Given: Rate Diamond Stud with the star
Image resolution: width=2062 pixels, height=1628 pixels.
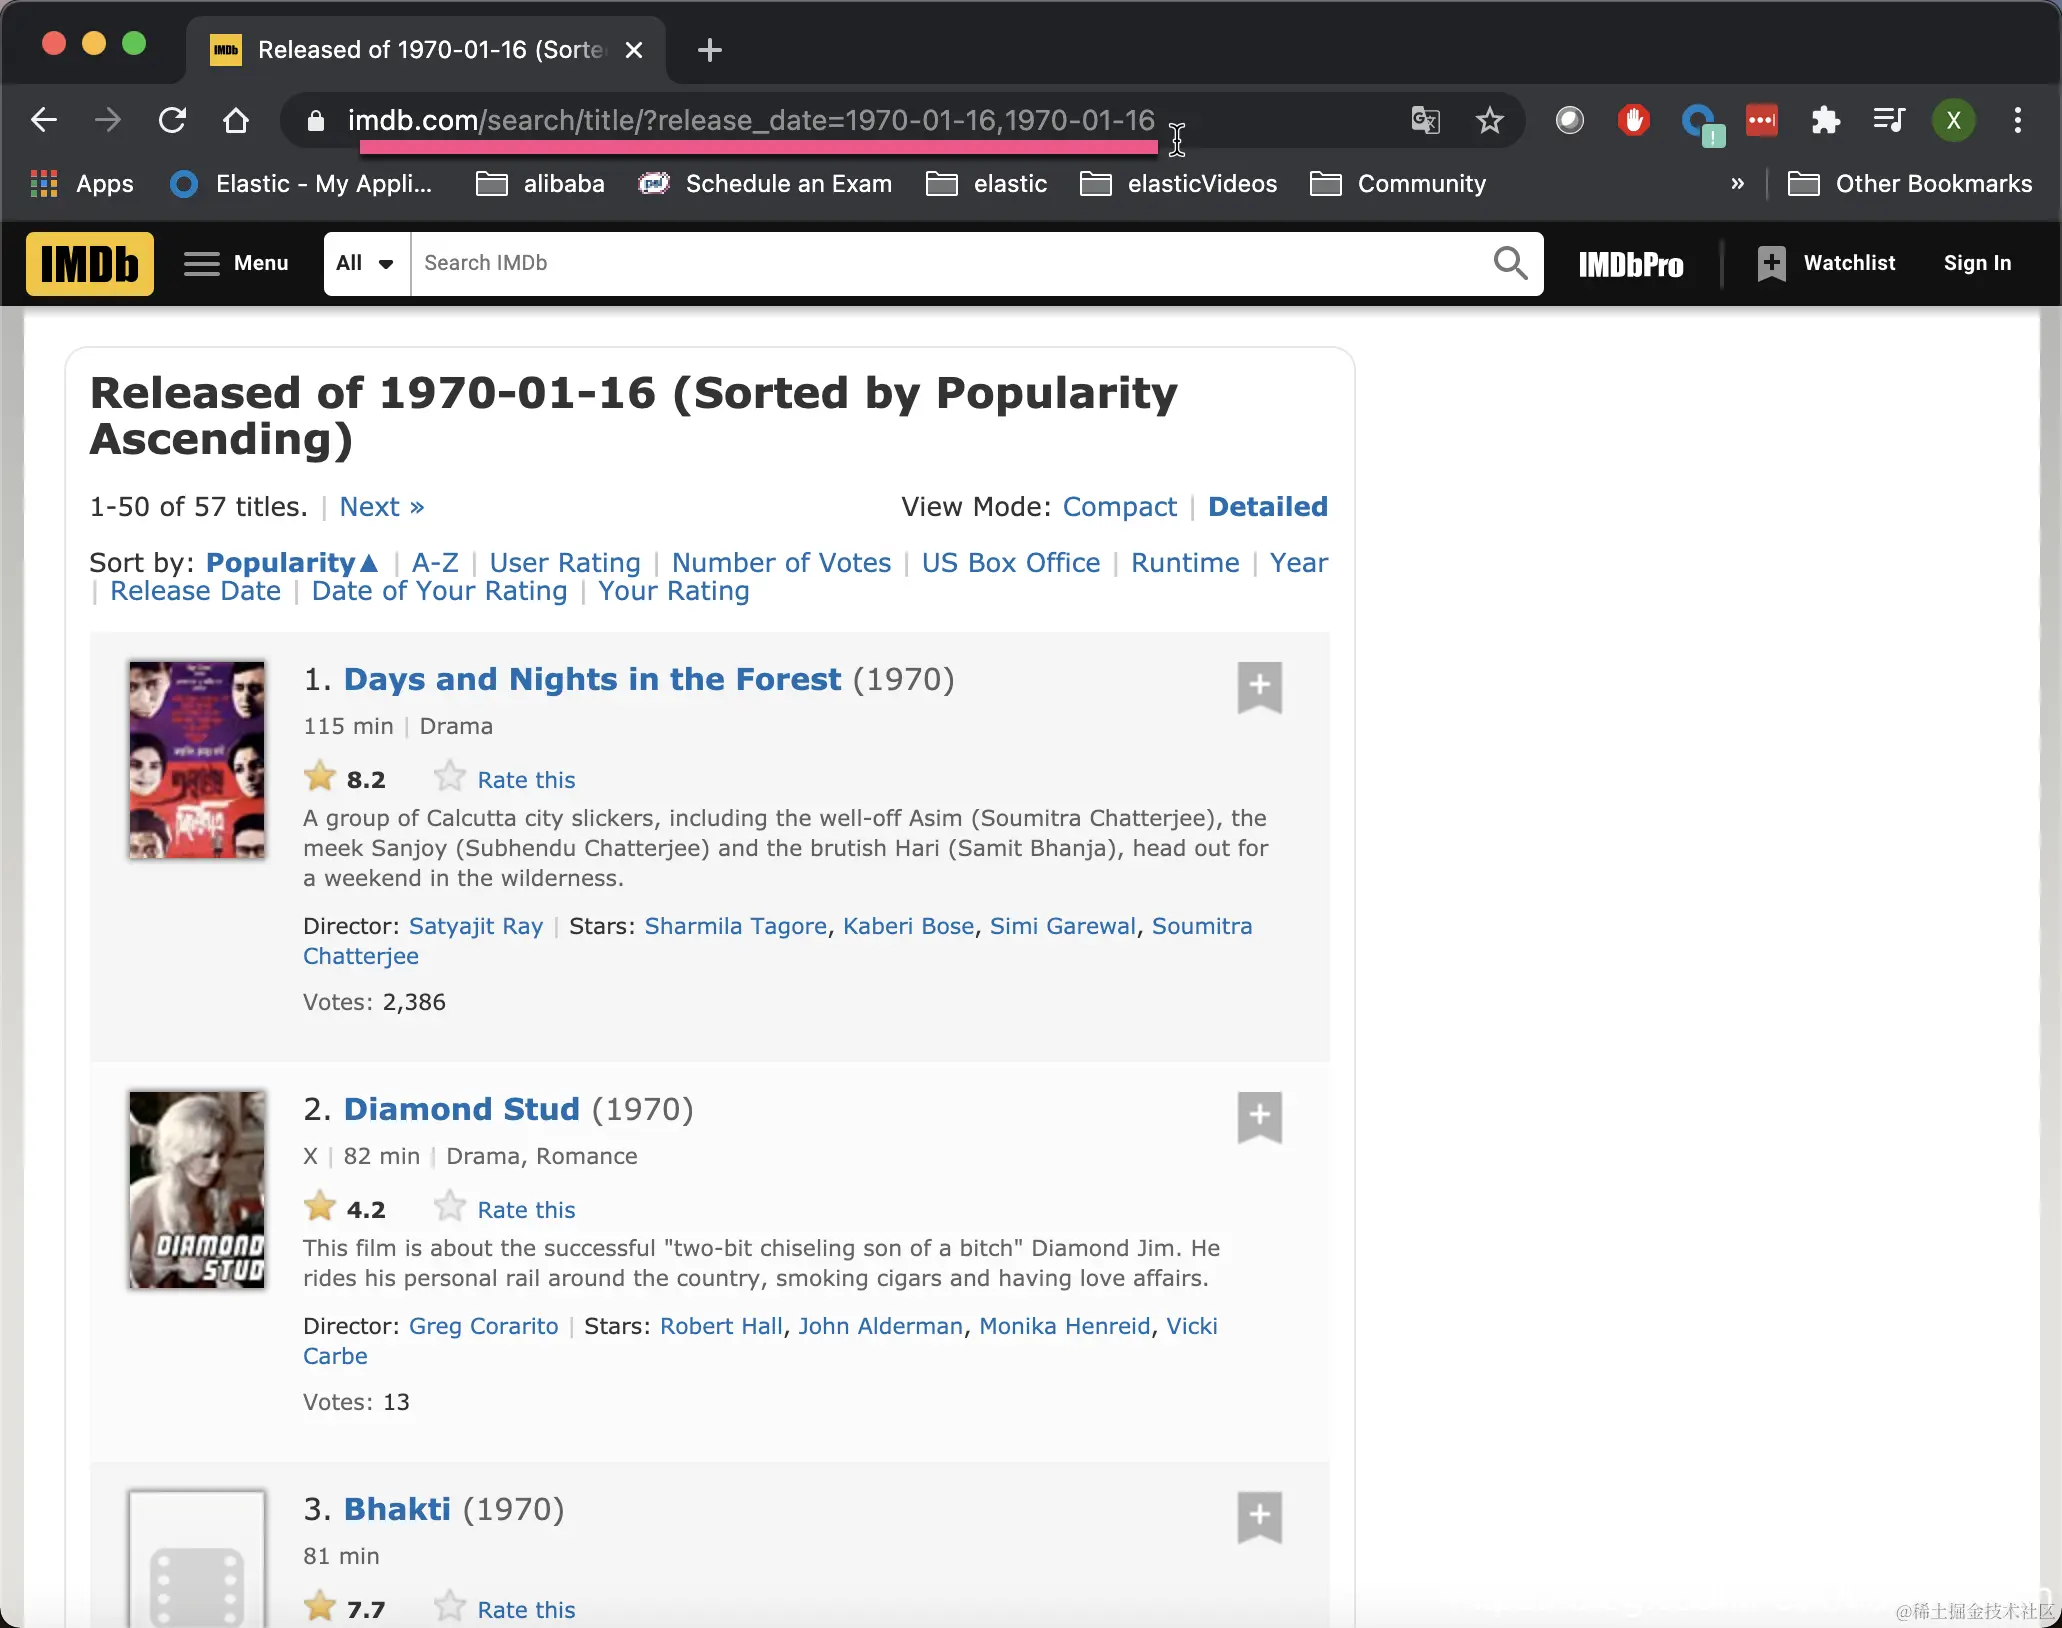Looking at the screenshot, I should pos(450,1208).
